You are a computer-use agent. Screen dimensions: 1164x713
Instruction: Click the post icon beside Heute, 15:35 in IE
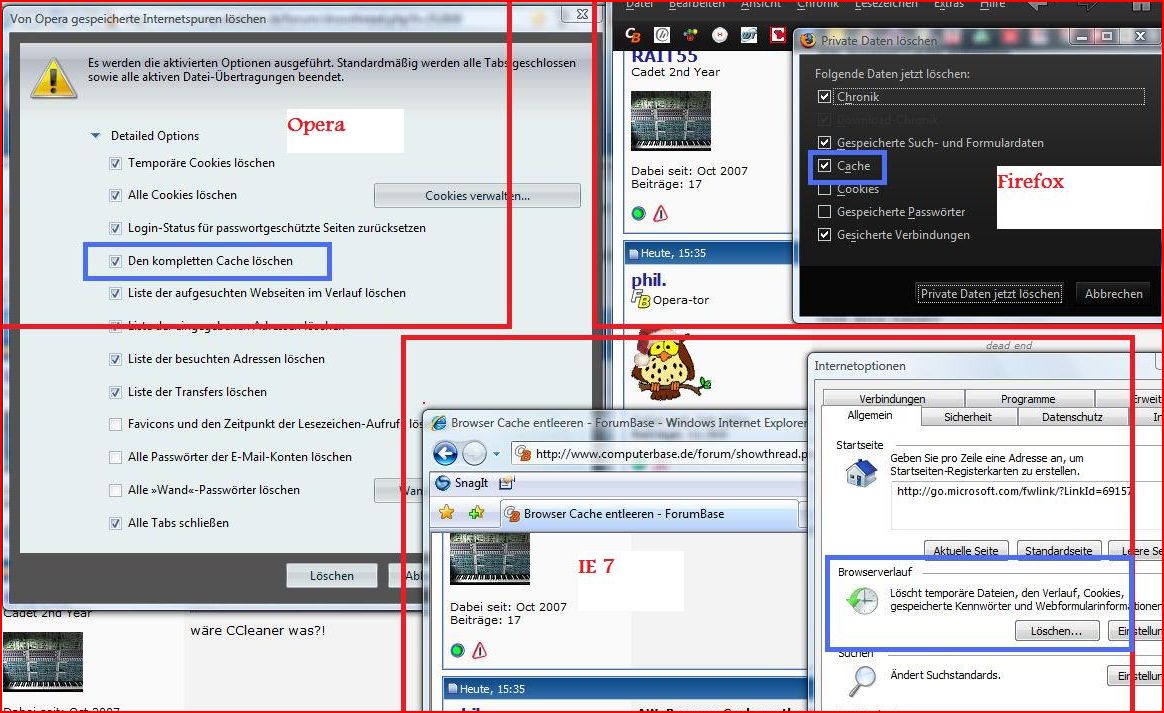tap(452, 689)
